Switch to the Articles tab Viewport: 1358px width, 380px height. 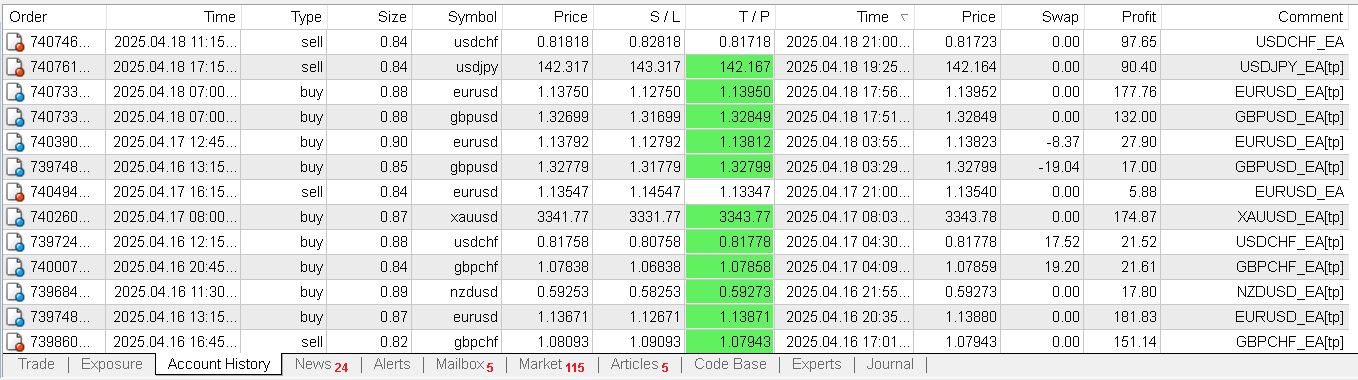click(x=639, y=365)
